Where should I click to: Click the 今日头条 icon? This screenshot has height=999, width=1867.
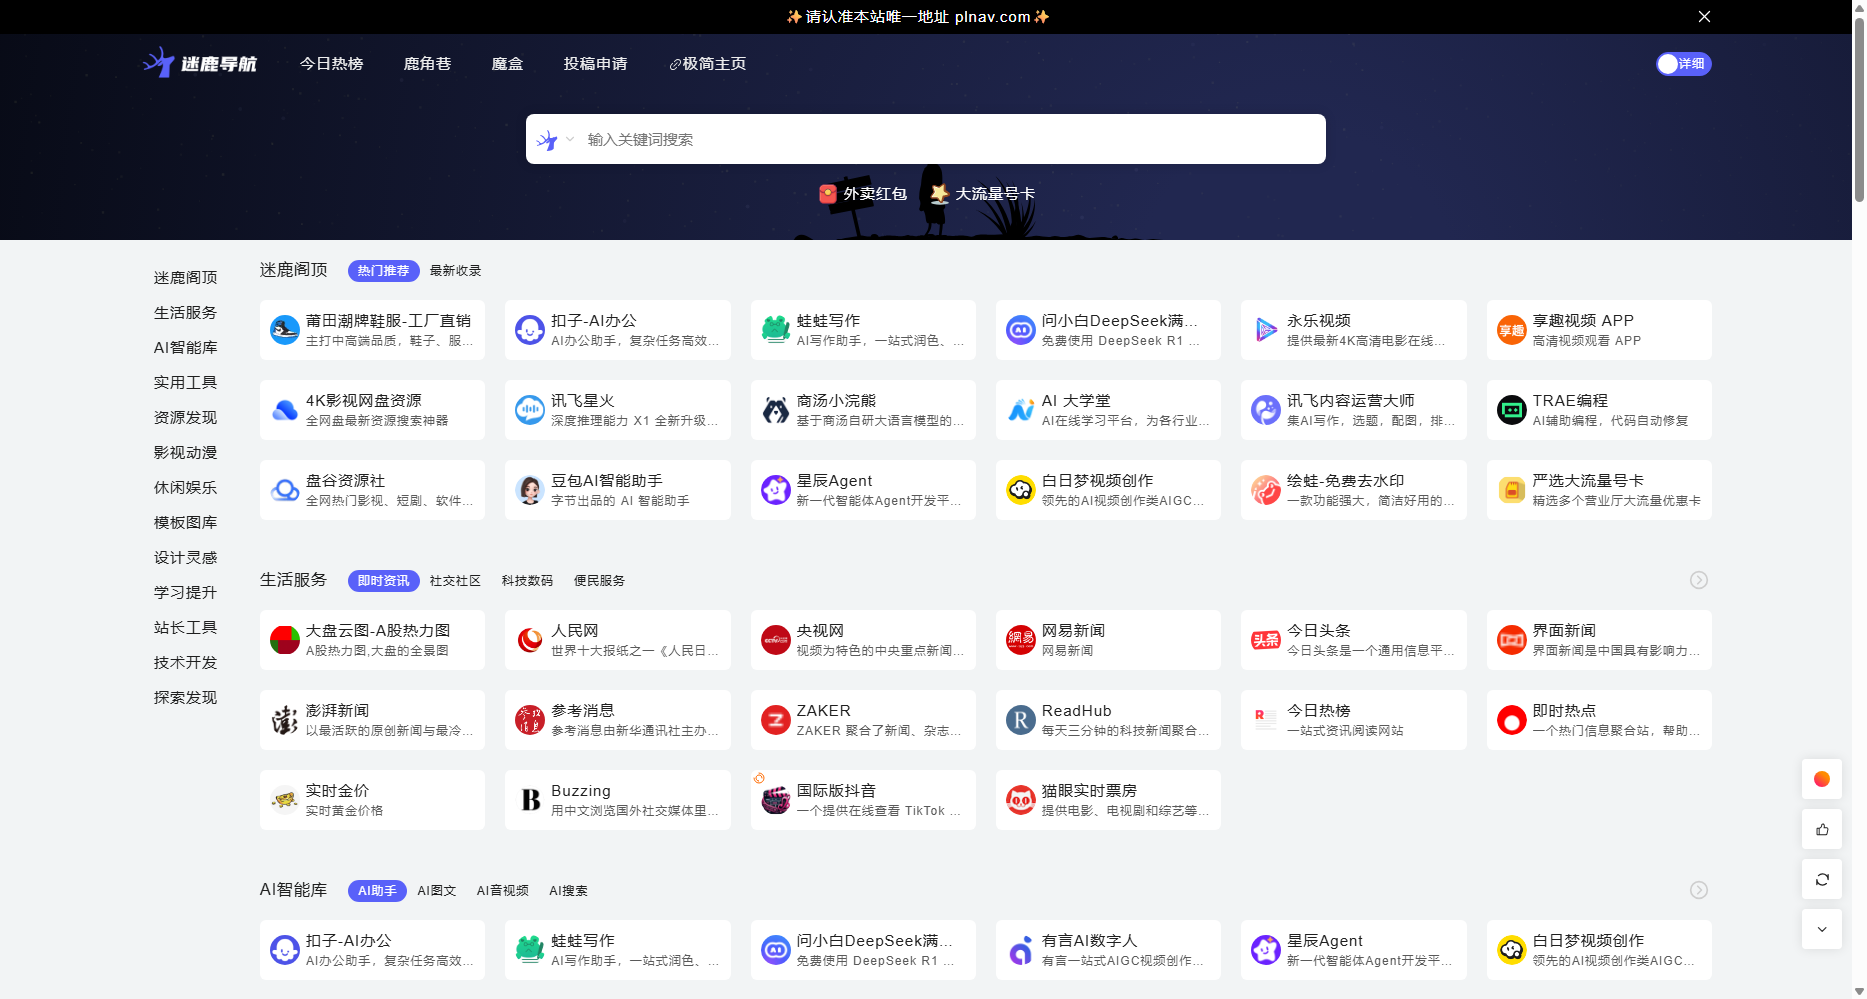point(1266,640)
